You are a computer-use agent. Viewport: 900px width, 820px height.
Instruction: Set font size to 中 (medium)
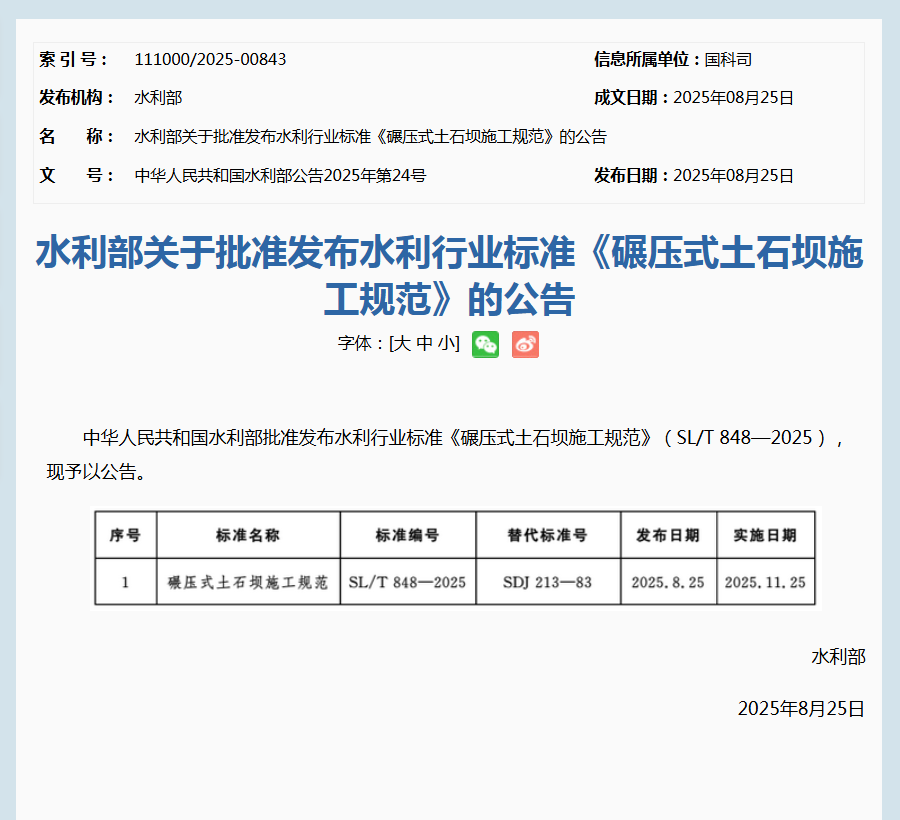(x=424, y=344)
